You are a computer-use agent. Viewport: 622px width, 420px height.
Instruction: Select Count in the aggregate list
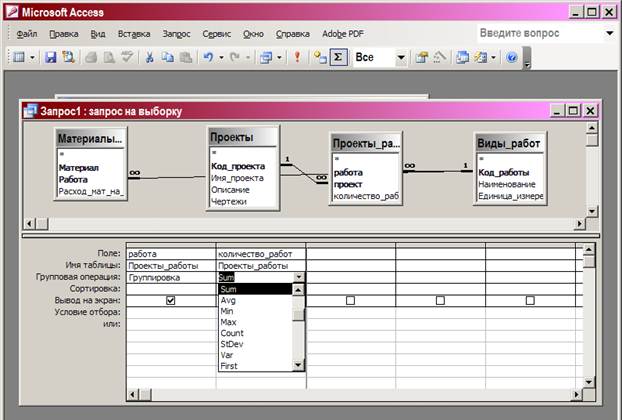click(255, 333)
